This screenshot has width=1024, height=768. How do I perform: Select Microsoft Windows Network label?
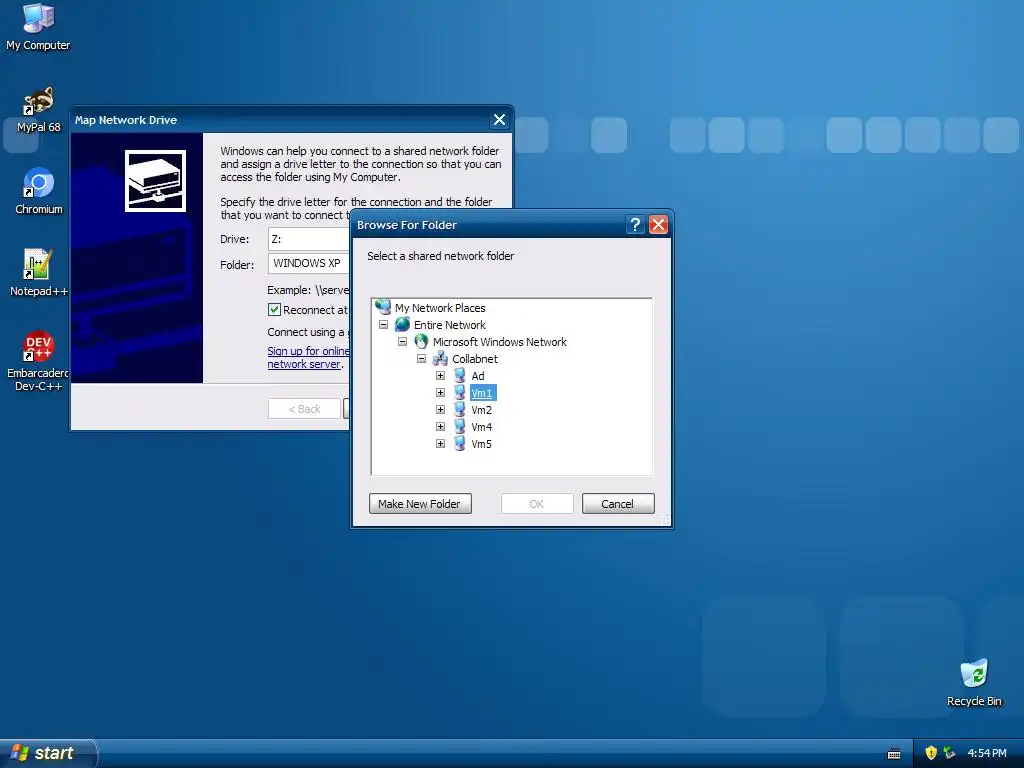(500, 342)
